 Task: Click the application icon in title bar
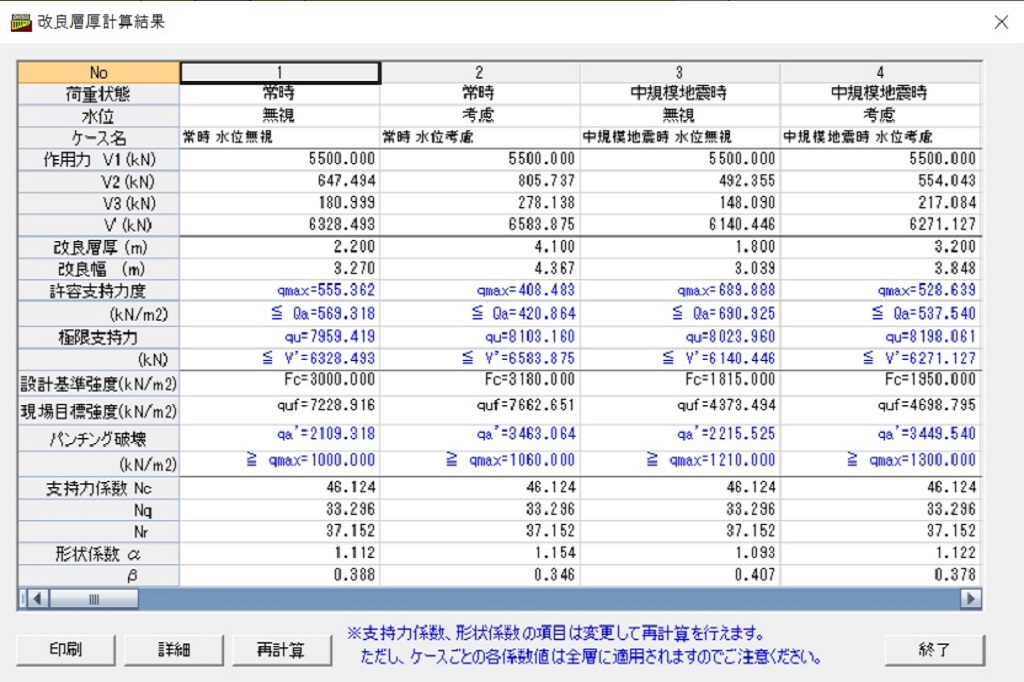coord(21,22)
